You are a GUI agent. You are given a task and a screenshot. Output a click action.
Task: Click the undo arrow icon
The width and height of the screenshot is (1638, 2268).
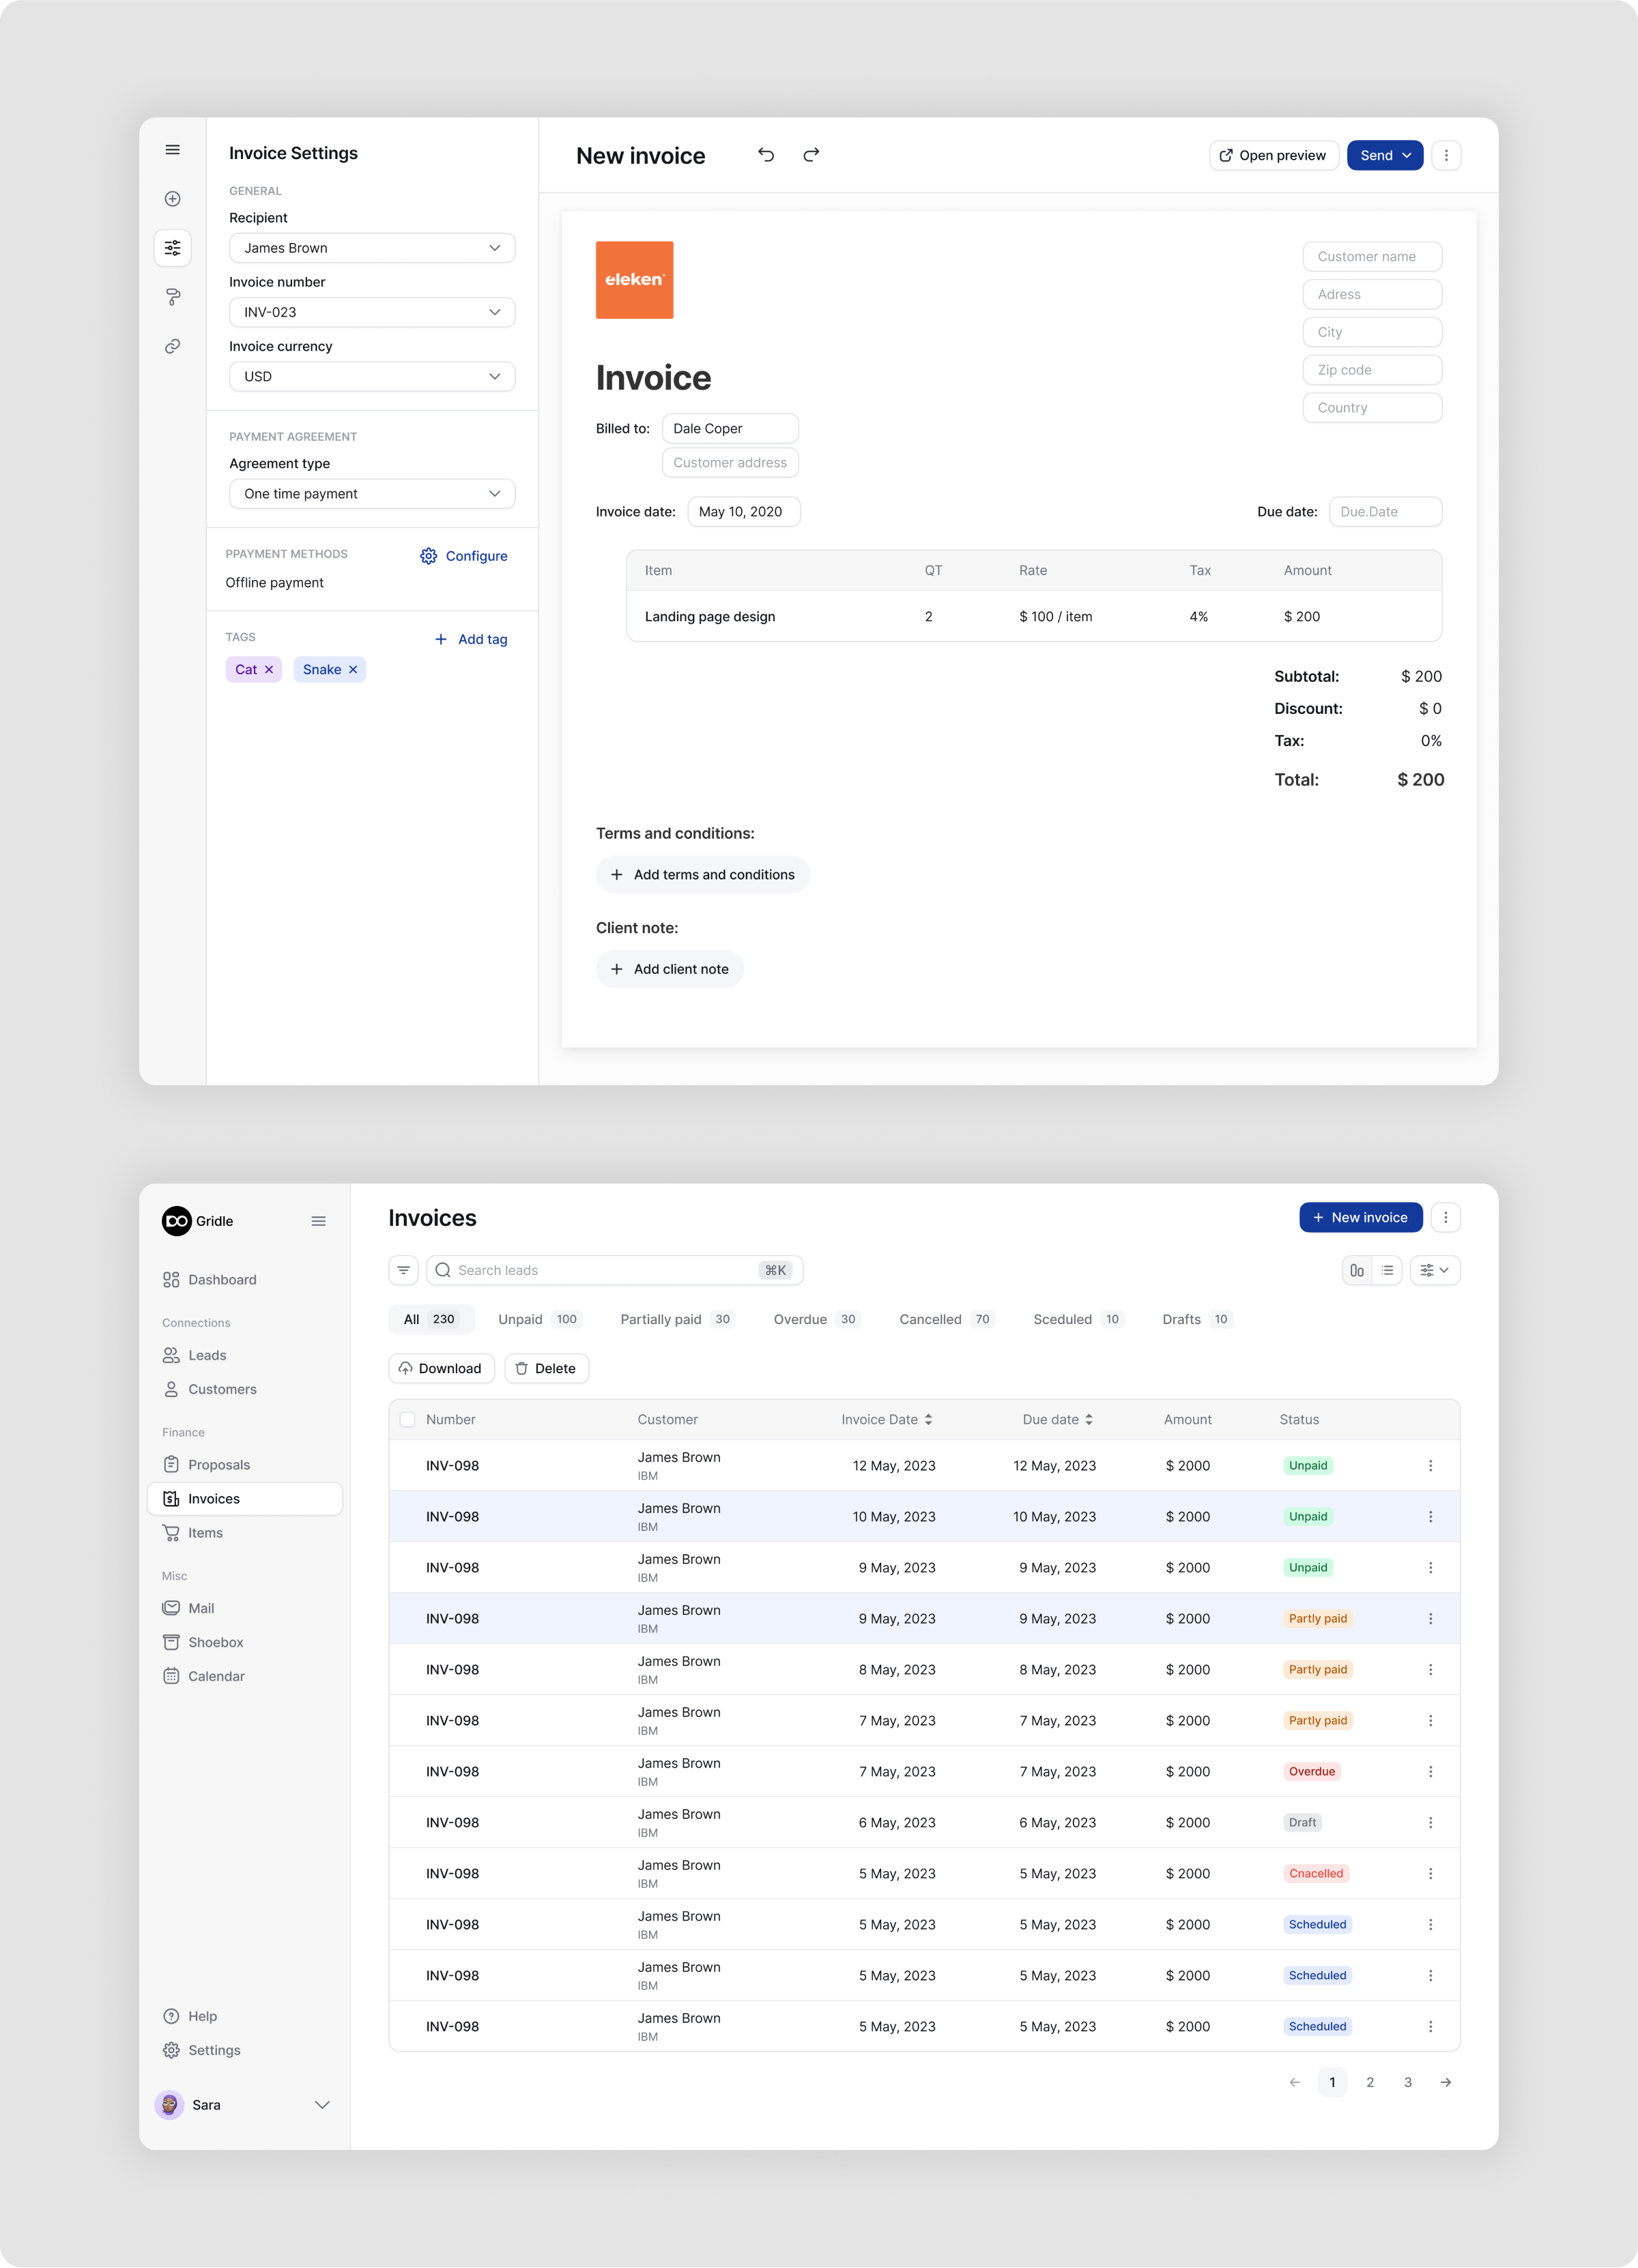pyautogui.click(x=766, y=155)
